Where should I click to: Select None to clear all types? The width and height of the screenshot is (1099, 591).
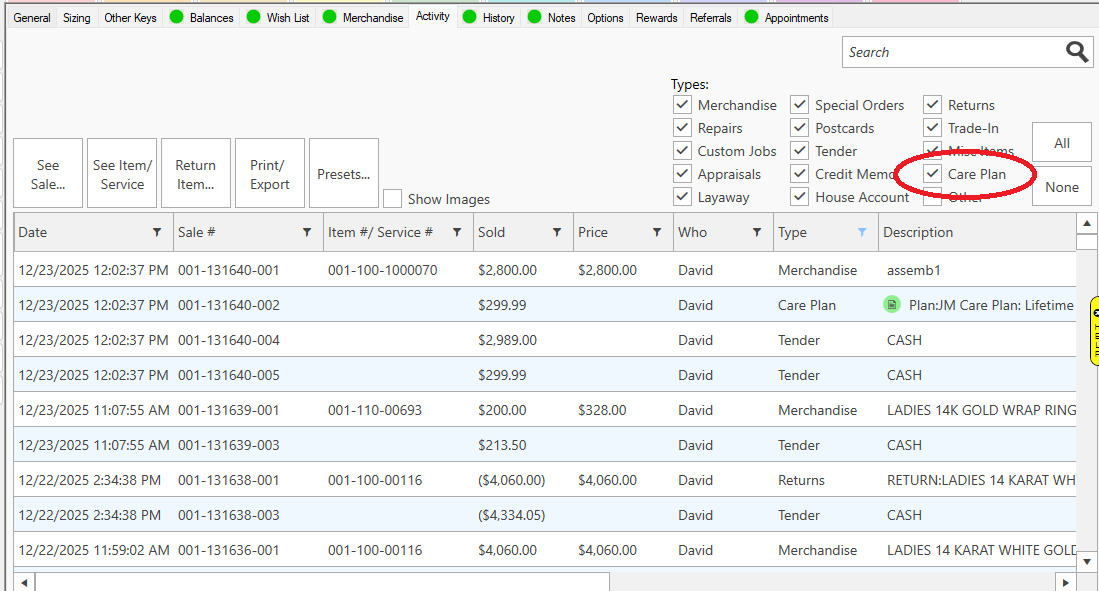point(1061,187)
